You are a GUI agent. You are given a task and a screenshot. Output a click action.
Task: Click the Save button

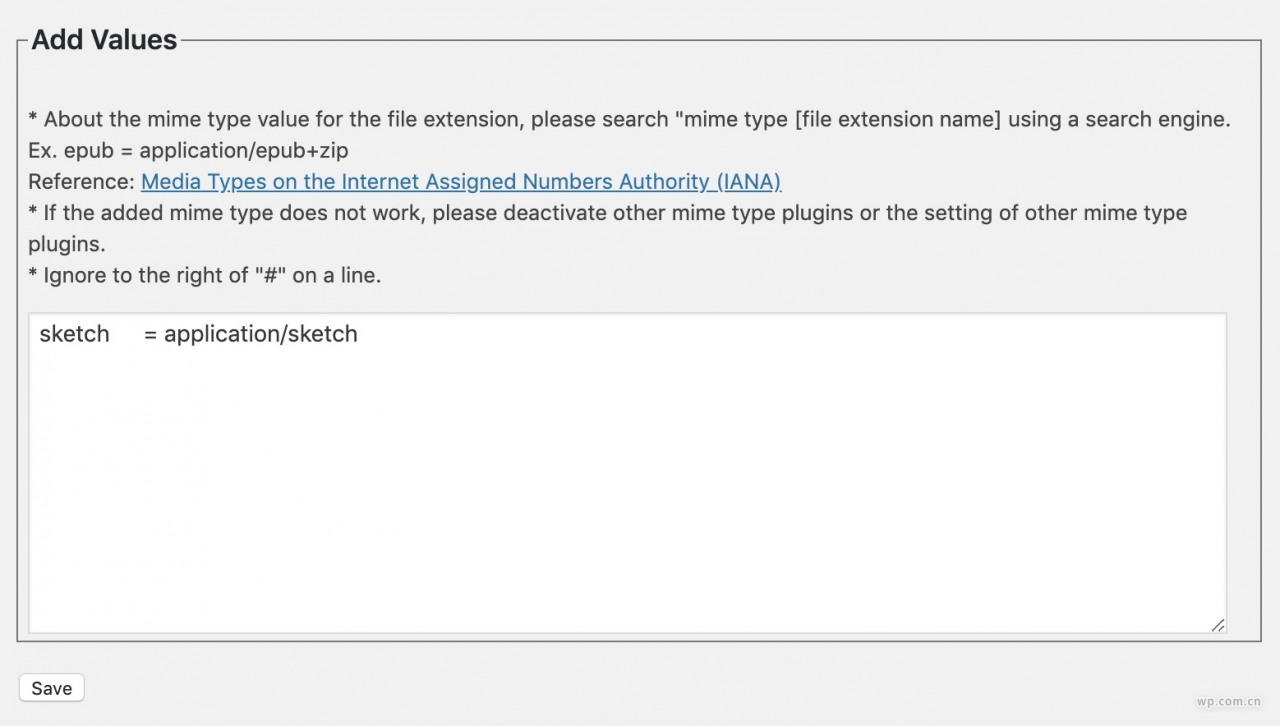tap(51, 688)
